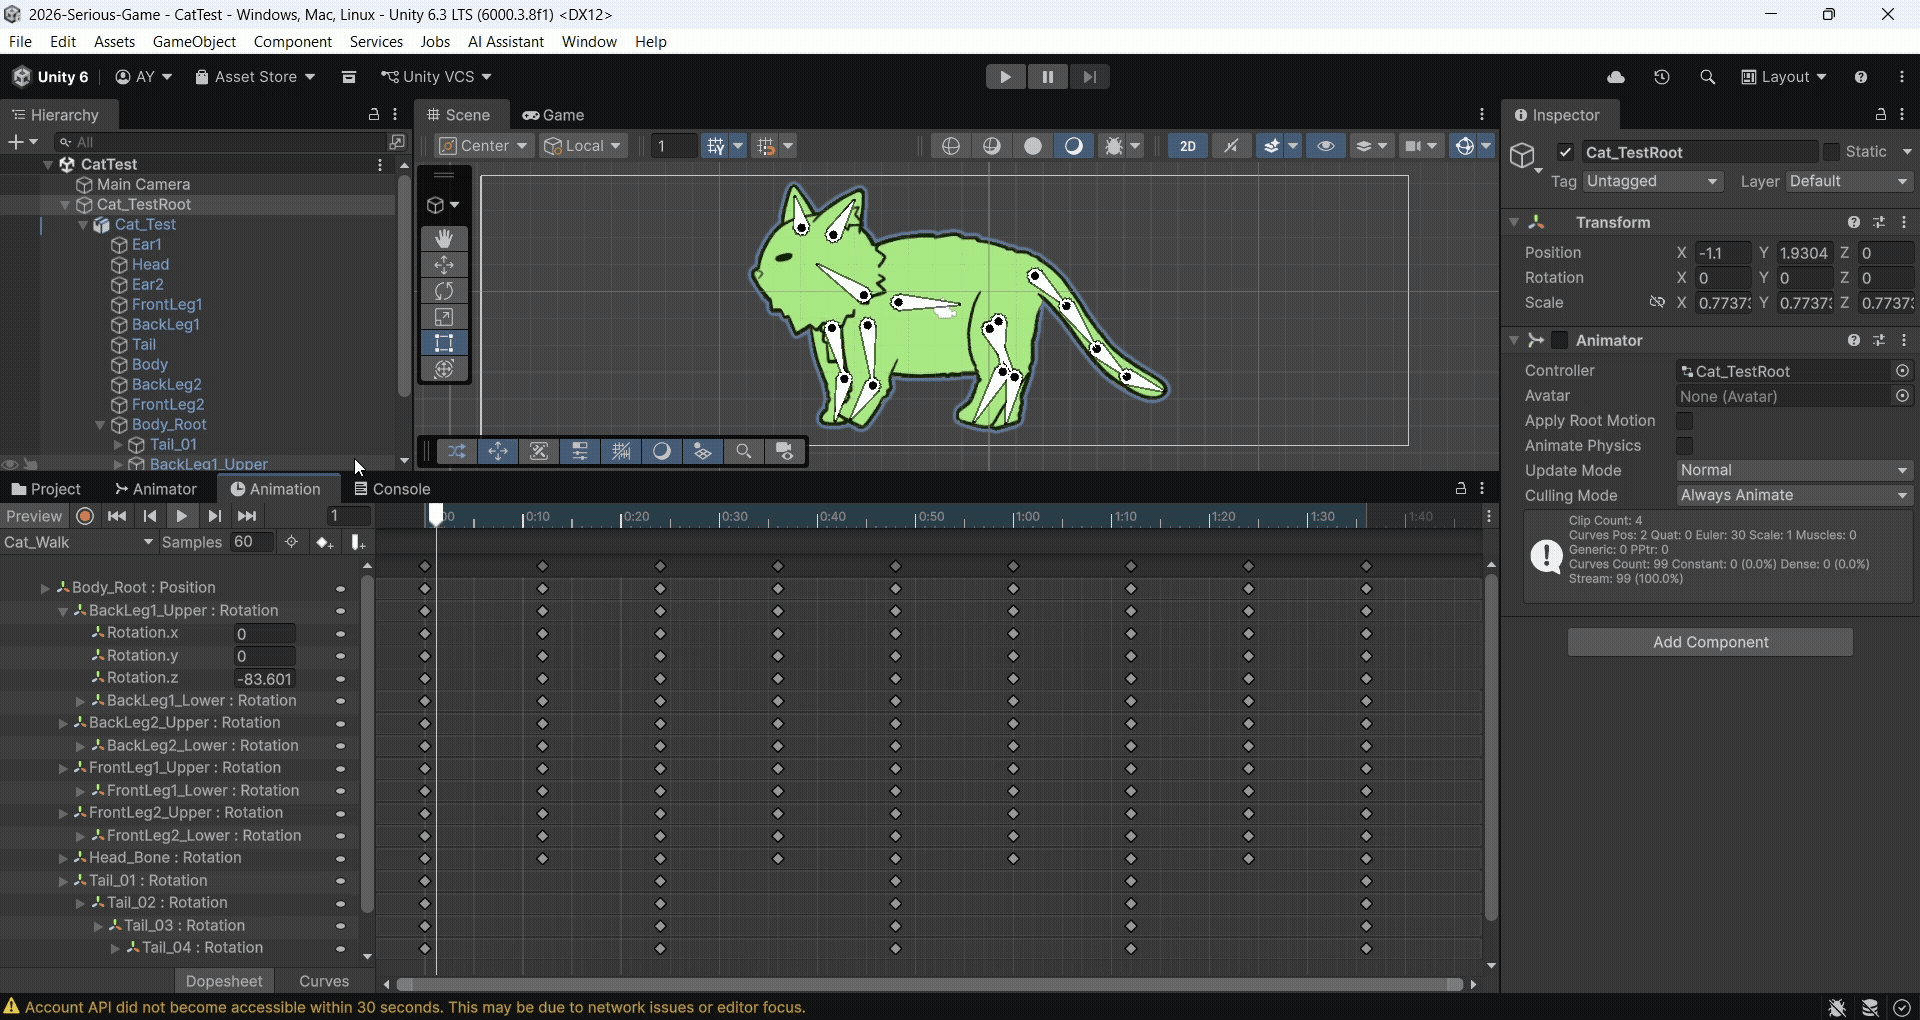The height and width of the screenshot is (1020, 1920).
Task: Toggle Cat_TestRoot active checkbox
Action: (x=1566, y=152)
